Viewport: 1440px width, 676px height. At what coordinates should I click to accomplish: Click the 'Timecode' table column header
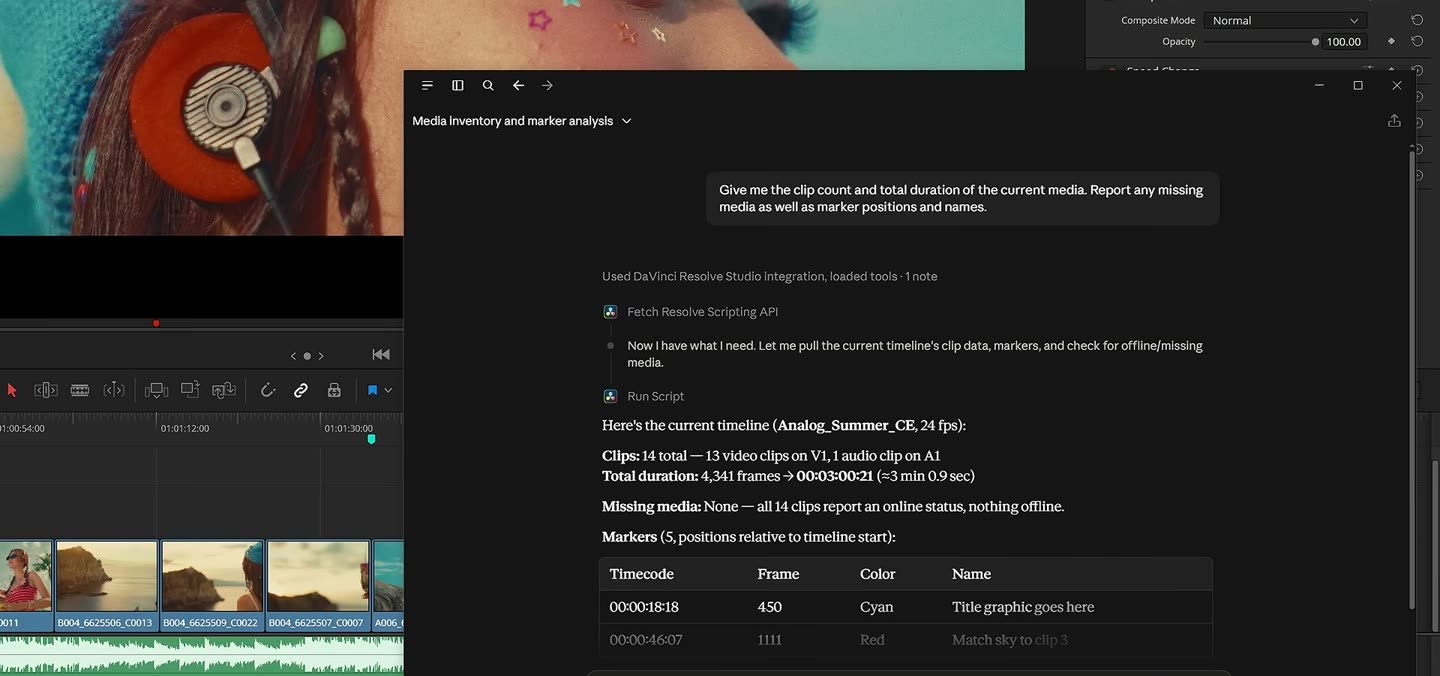[x=642, y=574]
